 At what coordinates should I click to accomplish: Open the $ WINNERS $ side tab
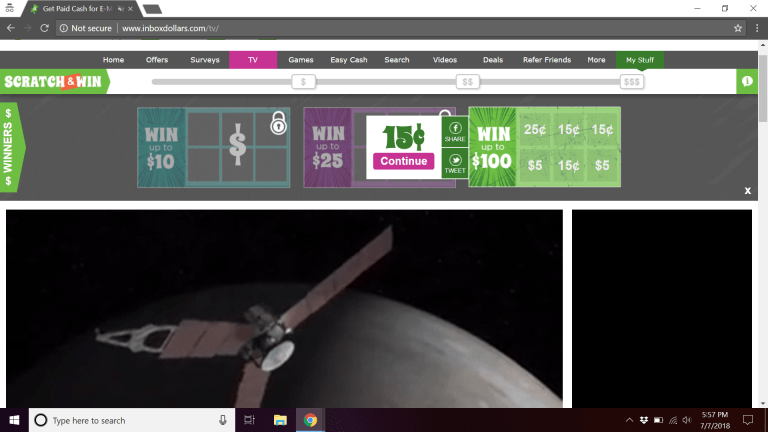[x=12, y=147]
